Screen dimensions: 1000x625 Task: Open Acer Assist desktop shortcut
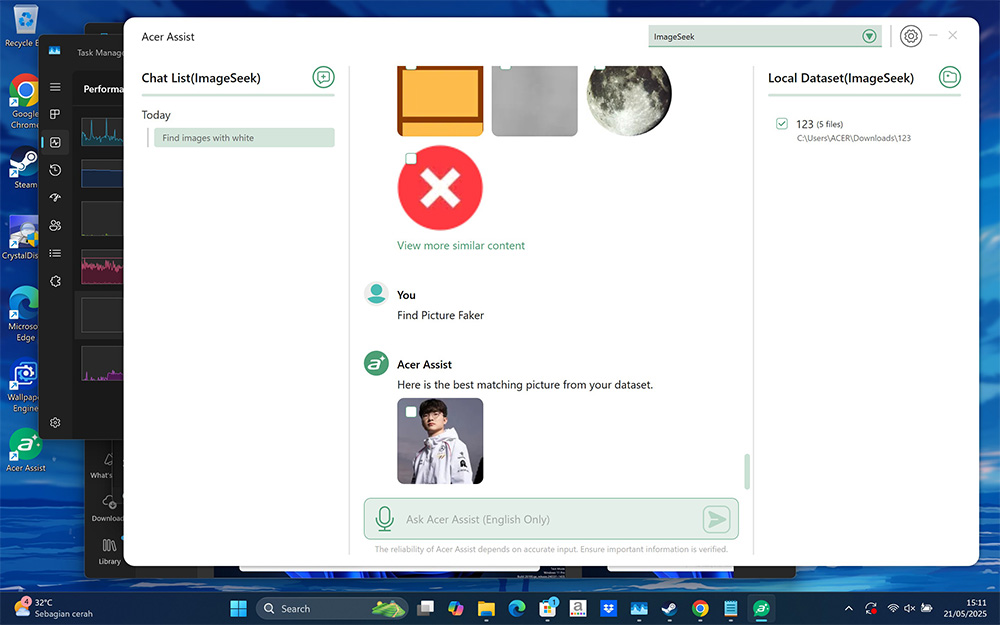26,450
